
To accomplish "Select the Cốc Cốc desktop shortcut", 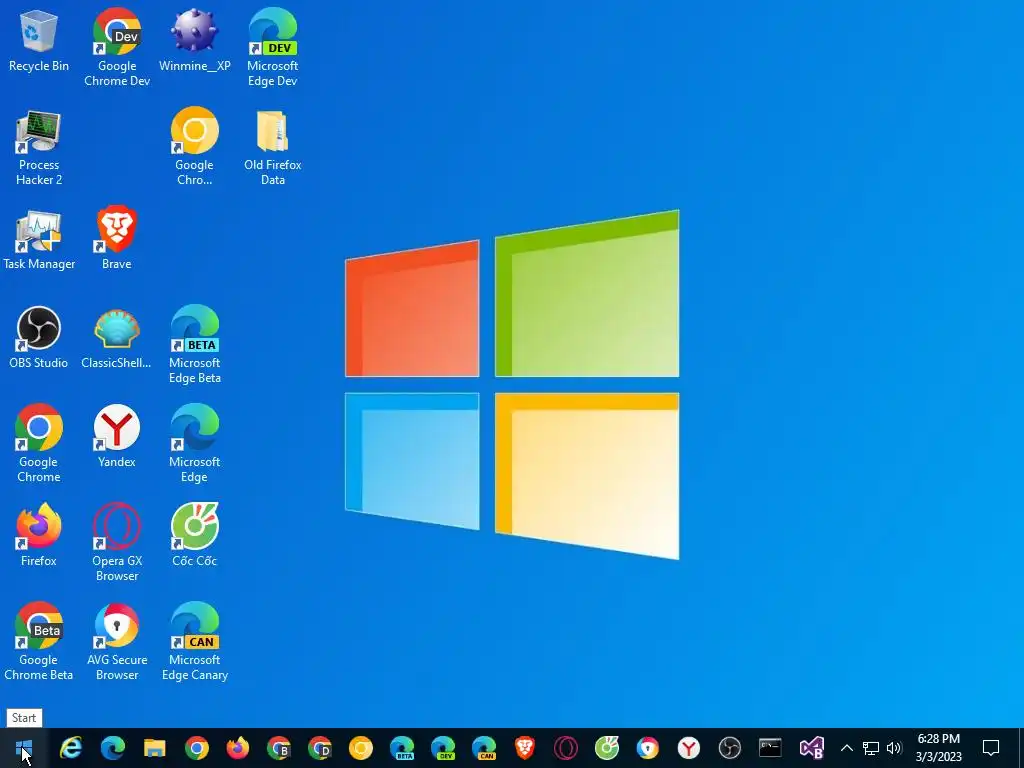I will click(x=195, y=536).
